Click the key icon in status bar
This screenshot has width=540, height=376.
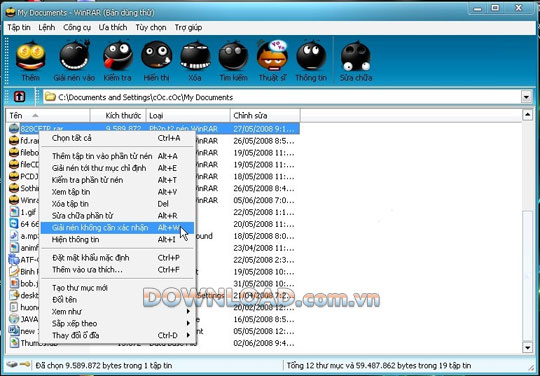(25, 365)
